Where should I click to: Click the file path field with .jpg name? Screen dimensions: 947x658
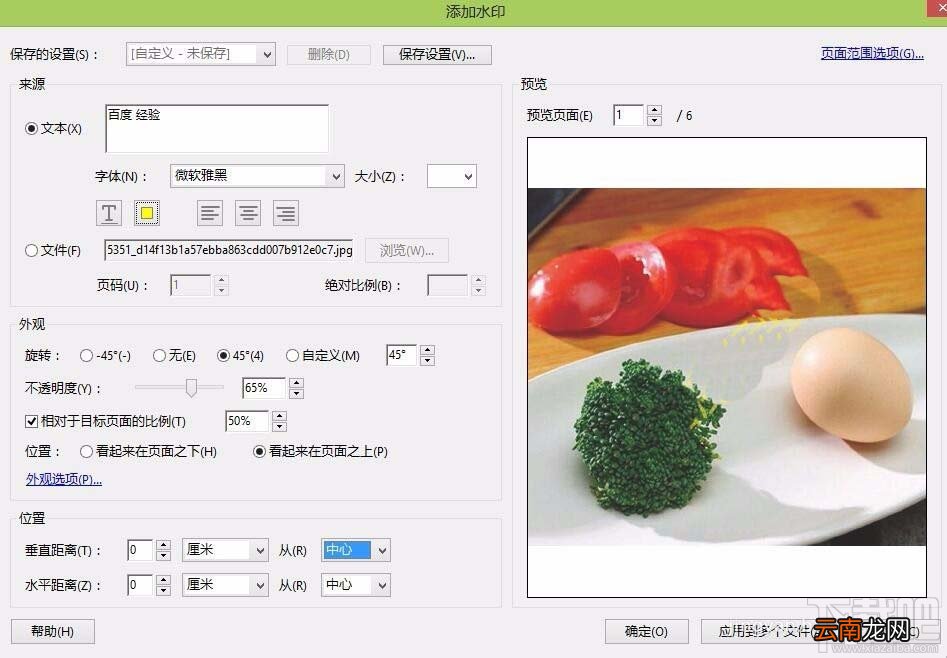[229, 250]
